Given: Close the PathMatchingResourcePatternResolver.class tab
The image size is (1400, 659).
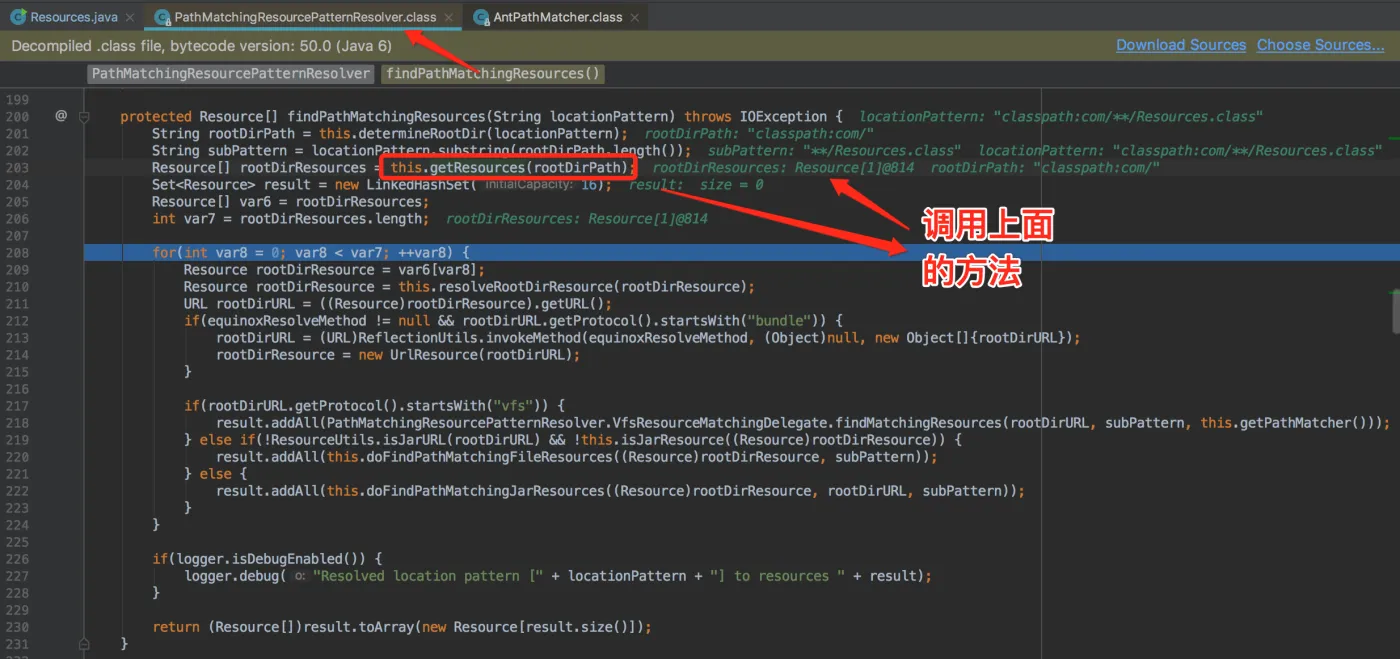Looking at the screenshot, I should click(x=449, y=17).
